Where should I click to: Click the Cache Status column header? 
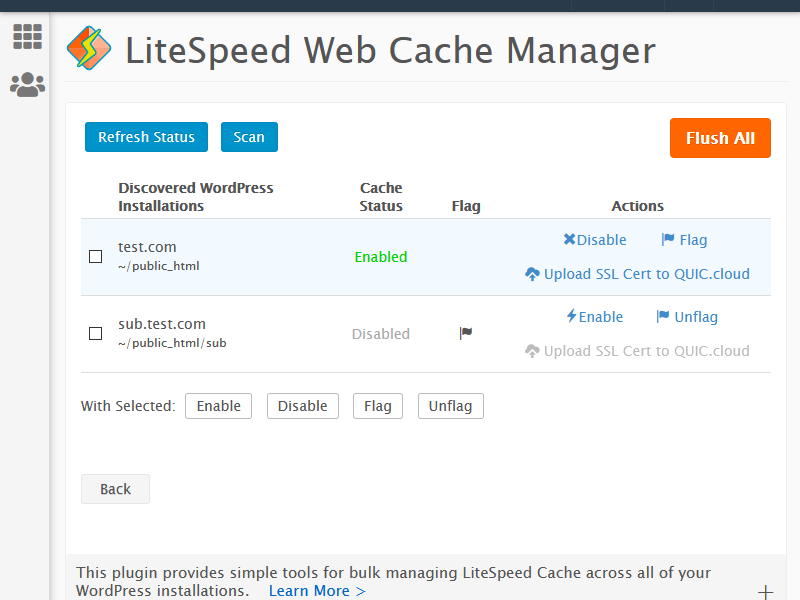[x=381, y=197]
